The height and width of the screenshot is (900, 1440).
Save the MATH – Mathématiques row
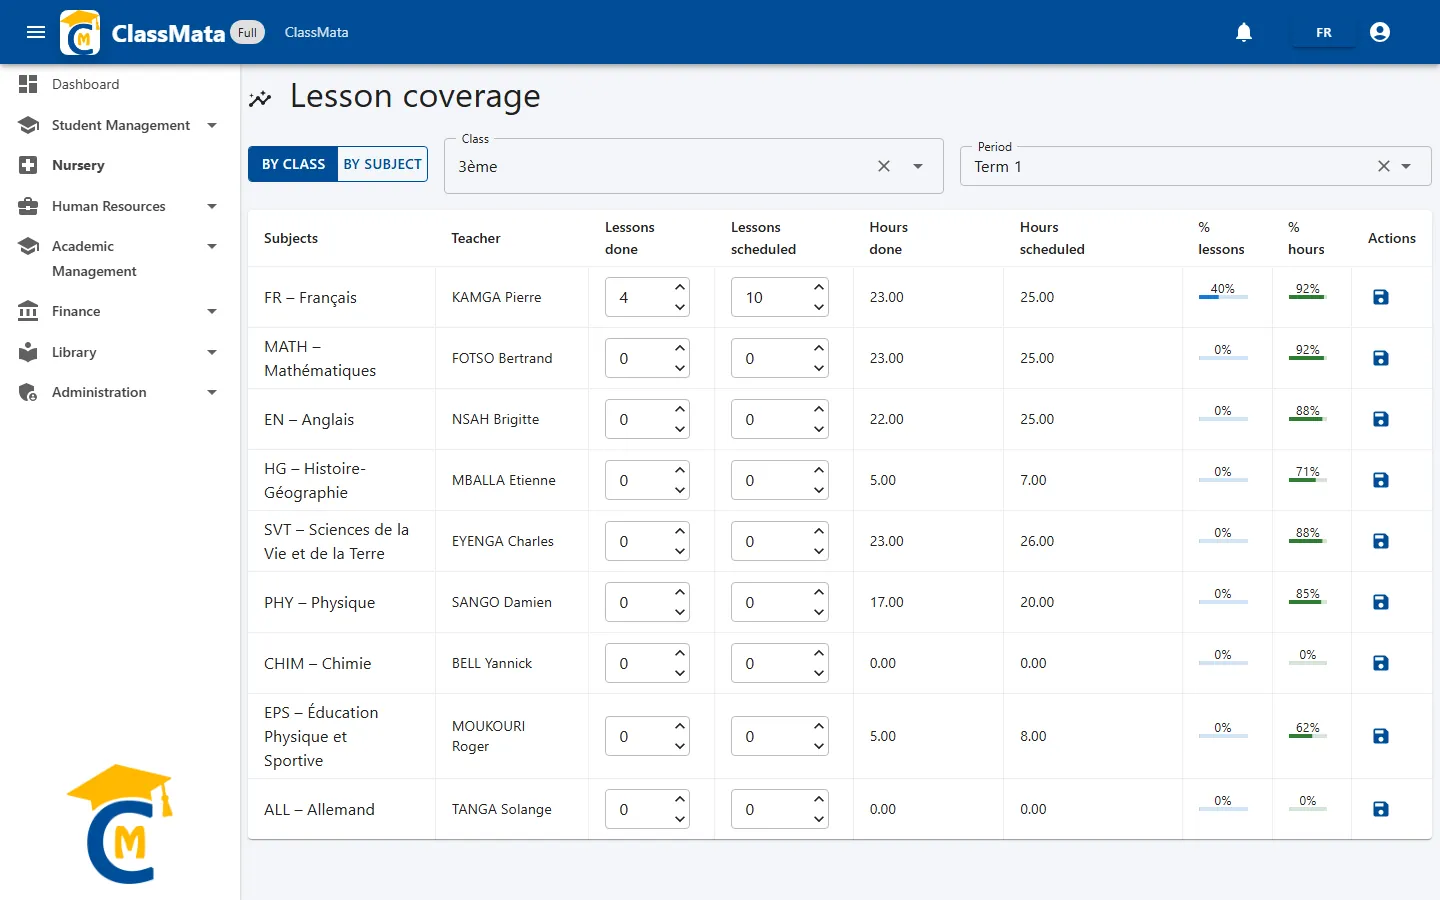click(1381, 358)
